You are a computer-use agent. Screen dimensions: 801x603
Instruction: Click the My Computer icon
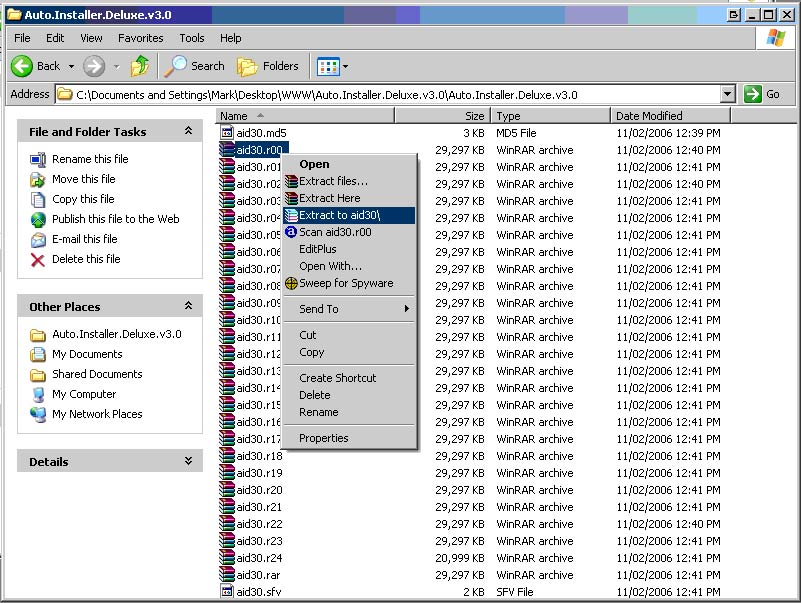click(38, 395)
